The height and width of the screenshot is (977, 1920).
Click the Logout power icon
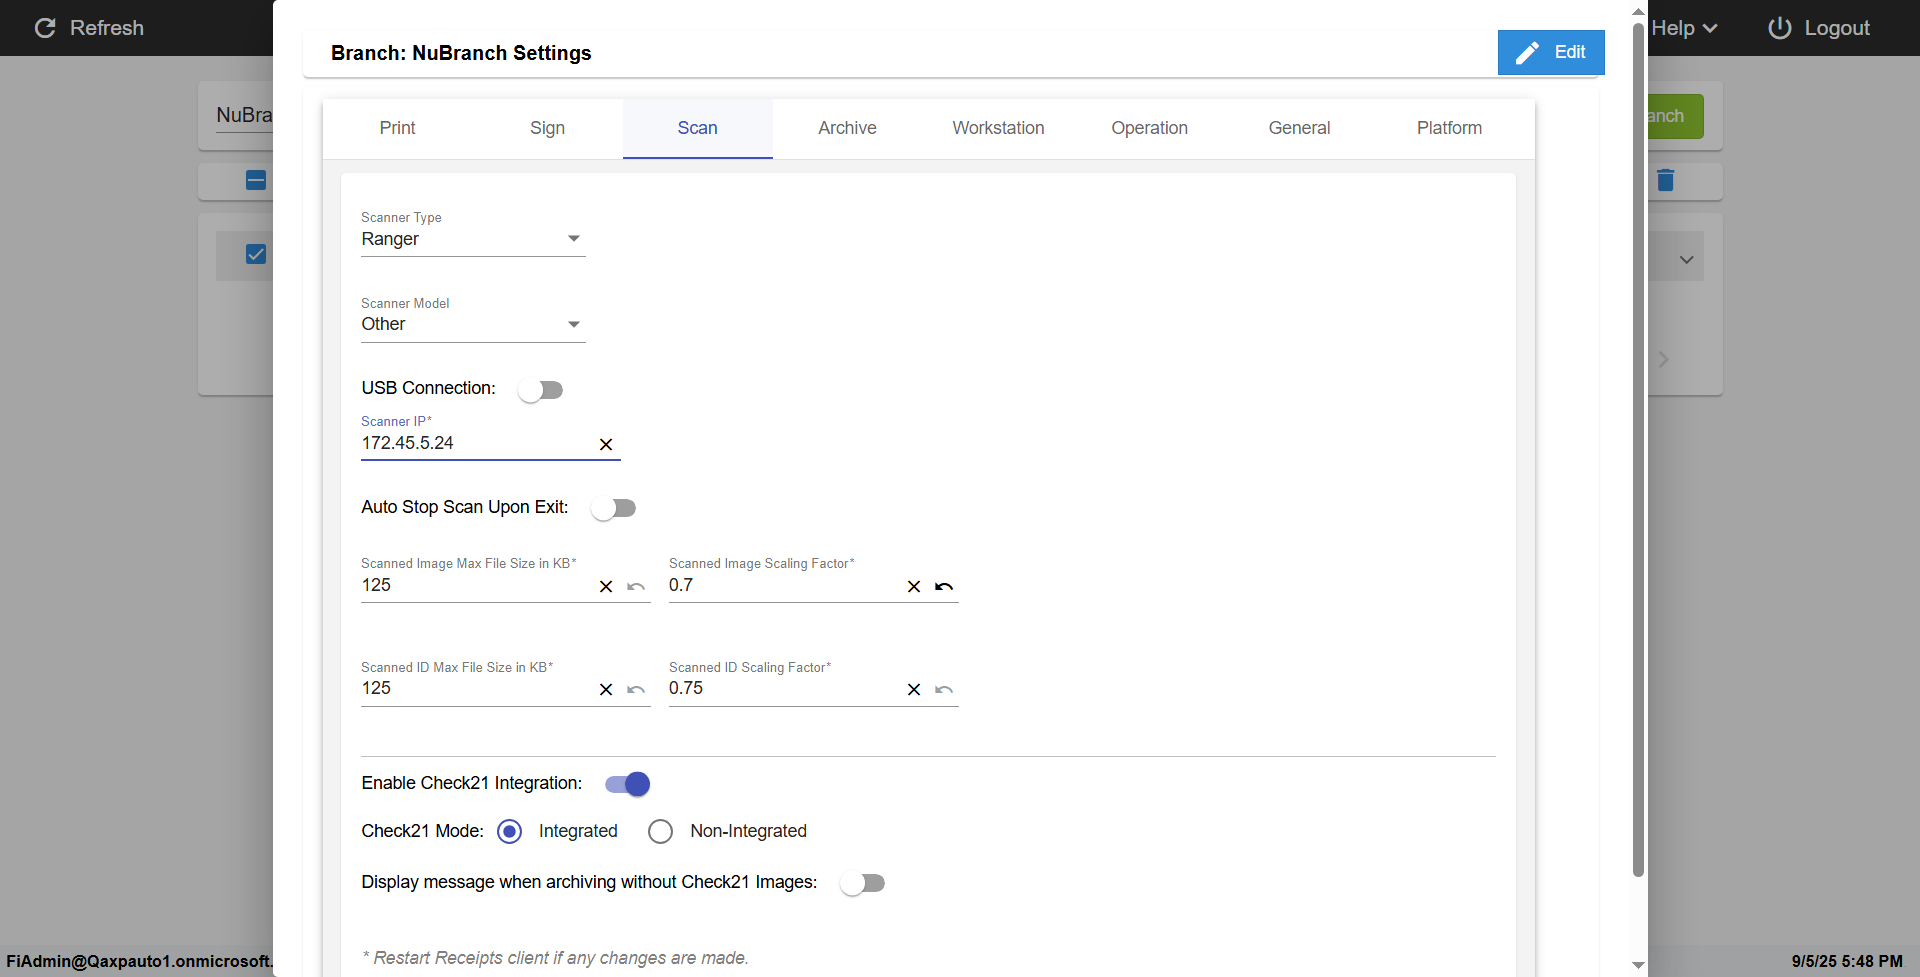(1780, 28)
